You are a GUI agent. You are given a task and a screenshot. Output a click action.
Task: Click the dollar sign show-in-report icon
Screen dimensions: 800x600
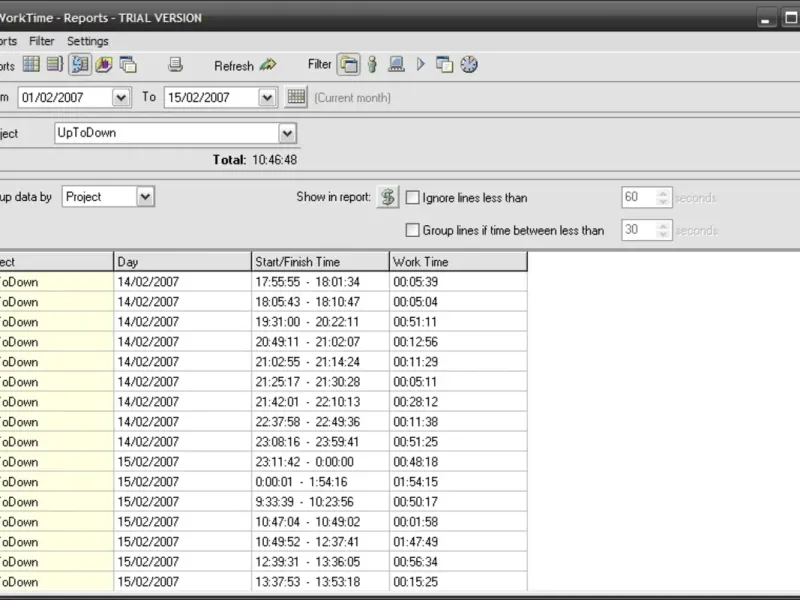[x=388, y=197]
